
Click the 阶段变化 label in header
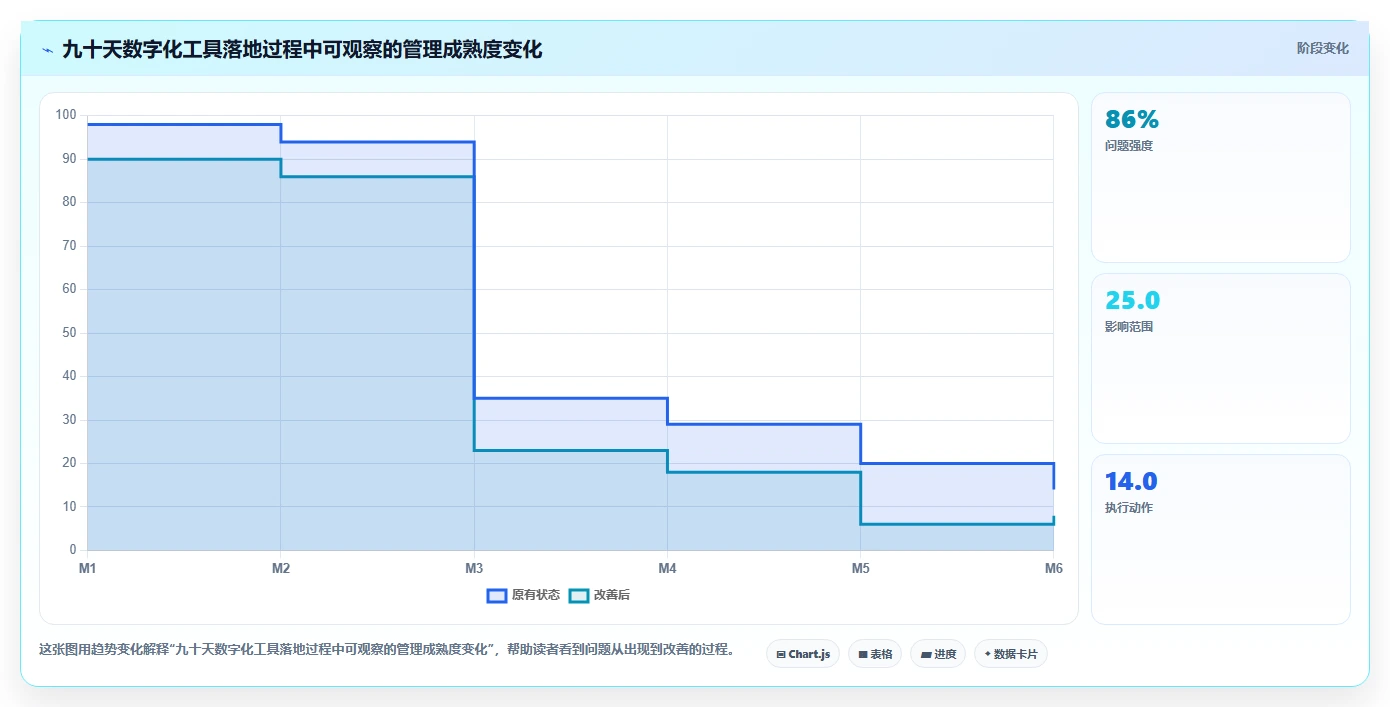point(1322,48)
